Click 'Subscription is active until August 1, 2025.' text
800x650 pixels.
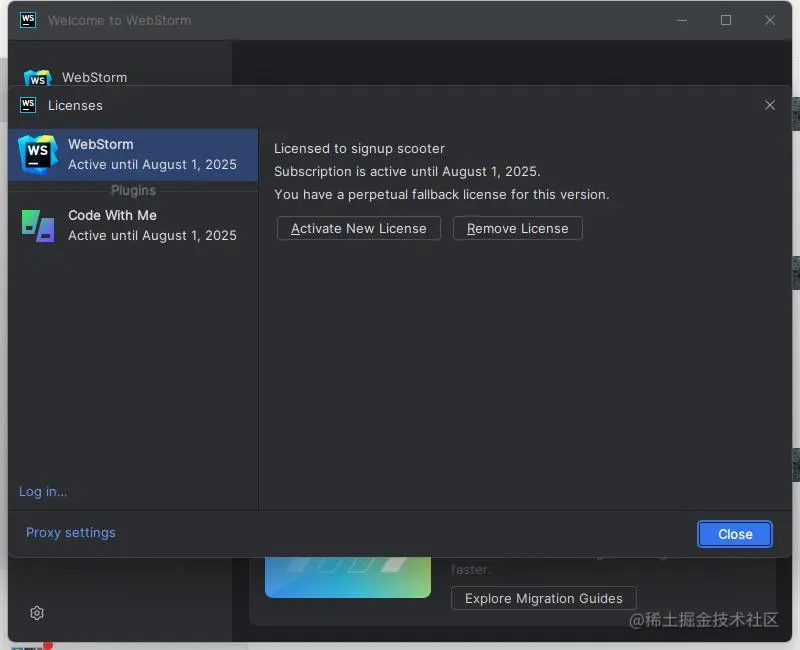[x=407, y=171]
